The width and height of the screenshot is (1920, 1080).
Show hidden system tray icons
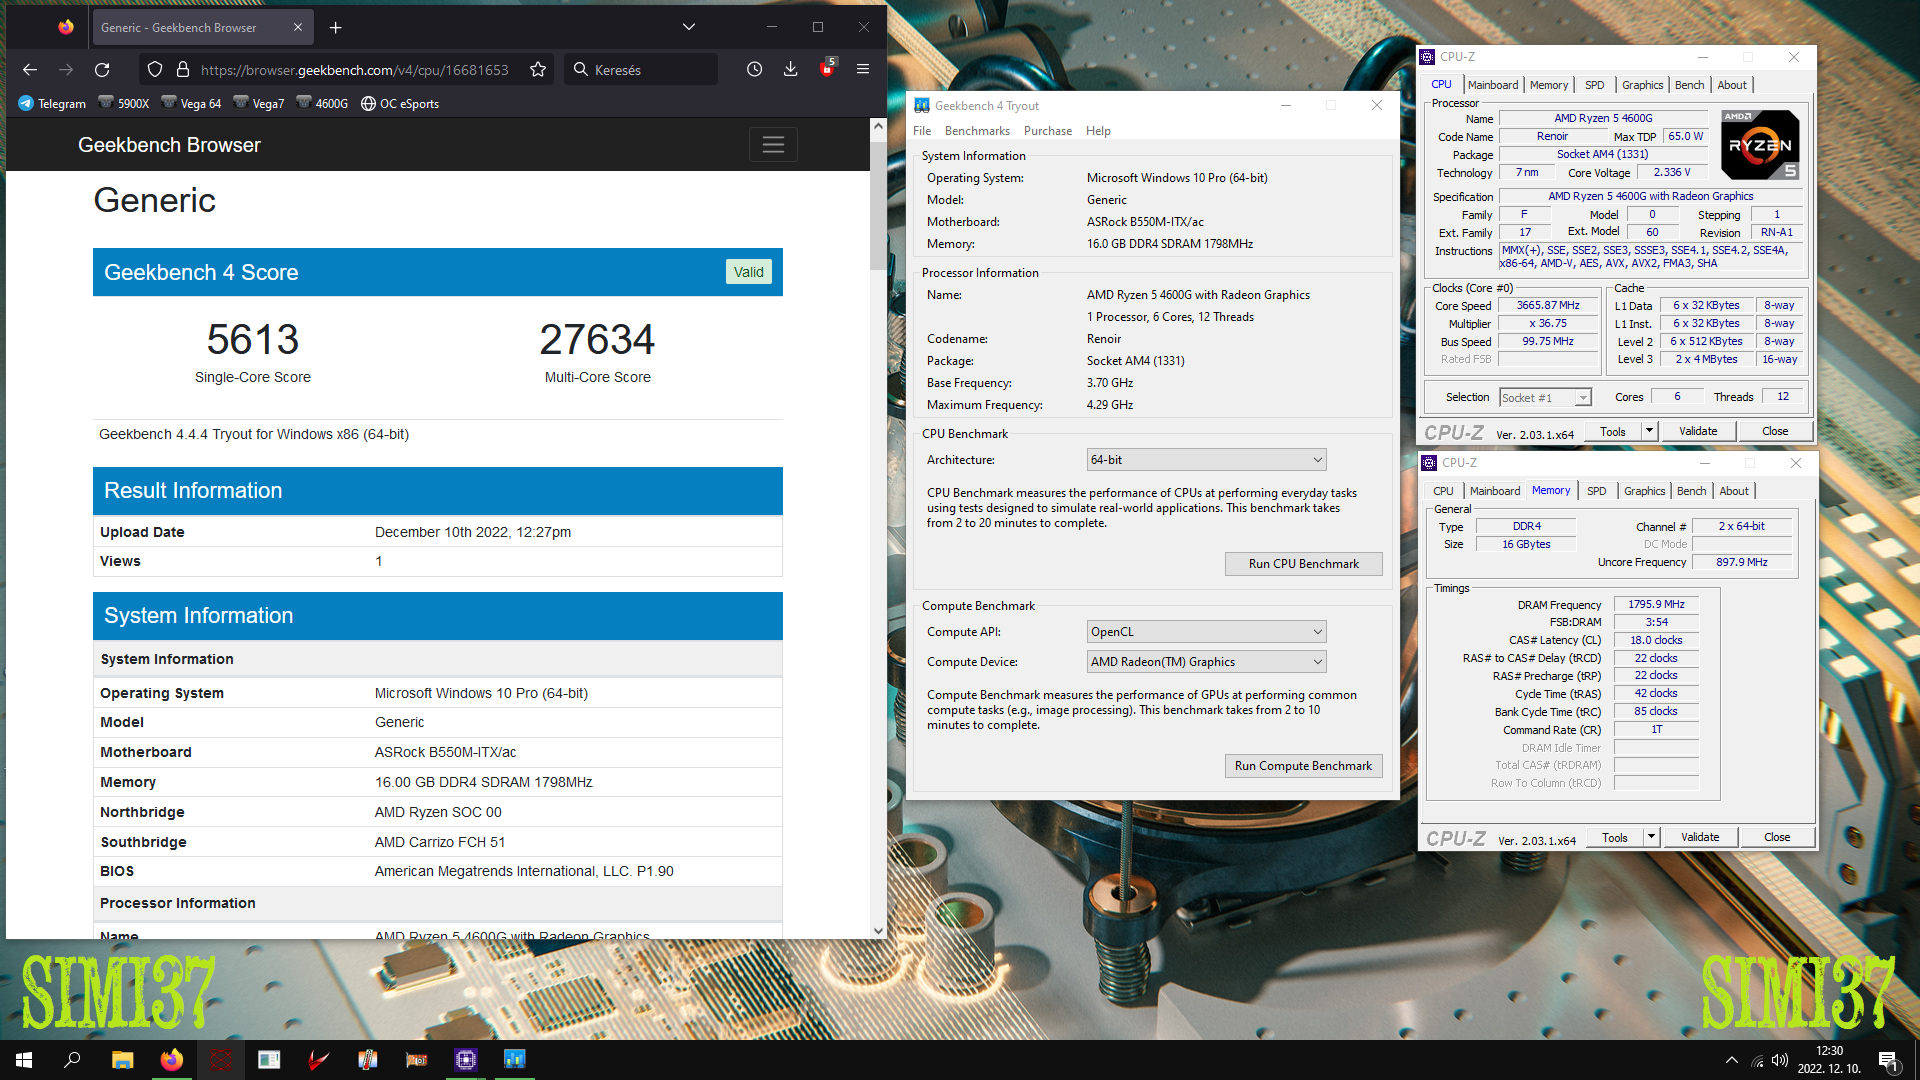tap(1731, 1060)
